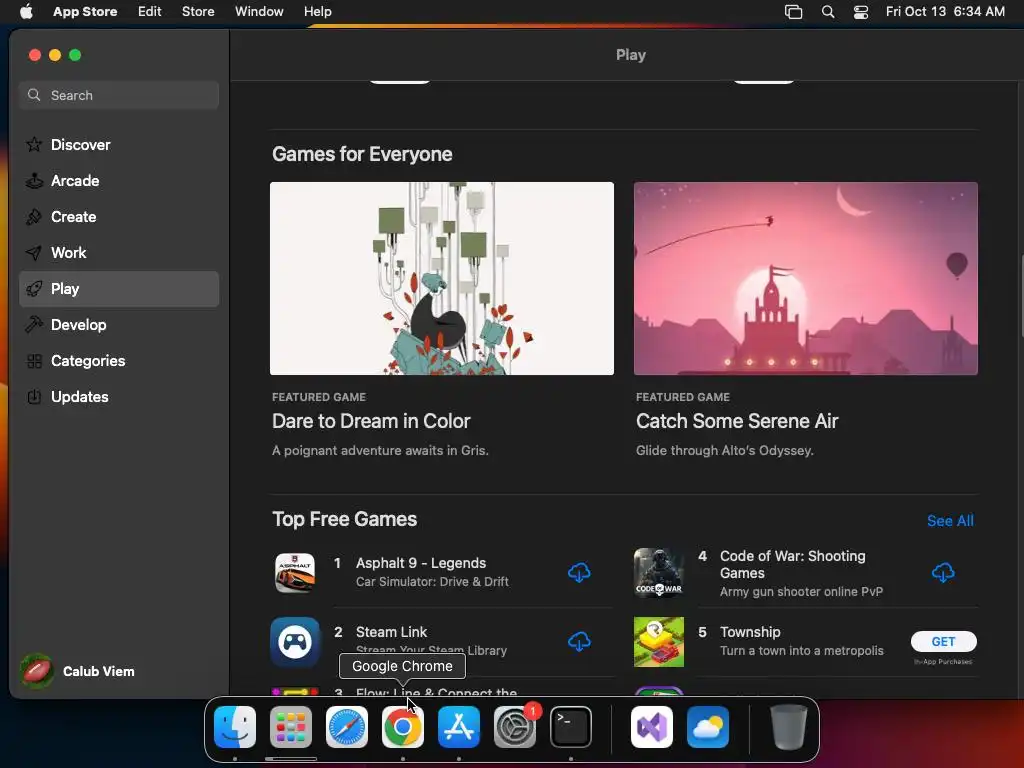
Task: Open Safari from the Dock
Action: [347, 727]
